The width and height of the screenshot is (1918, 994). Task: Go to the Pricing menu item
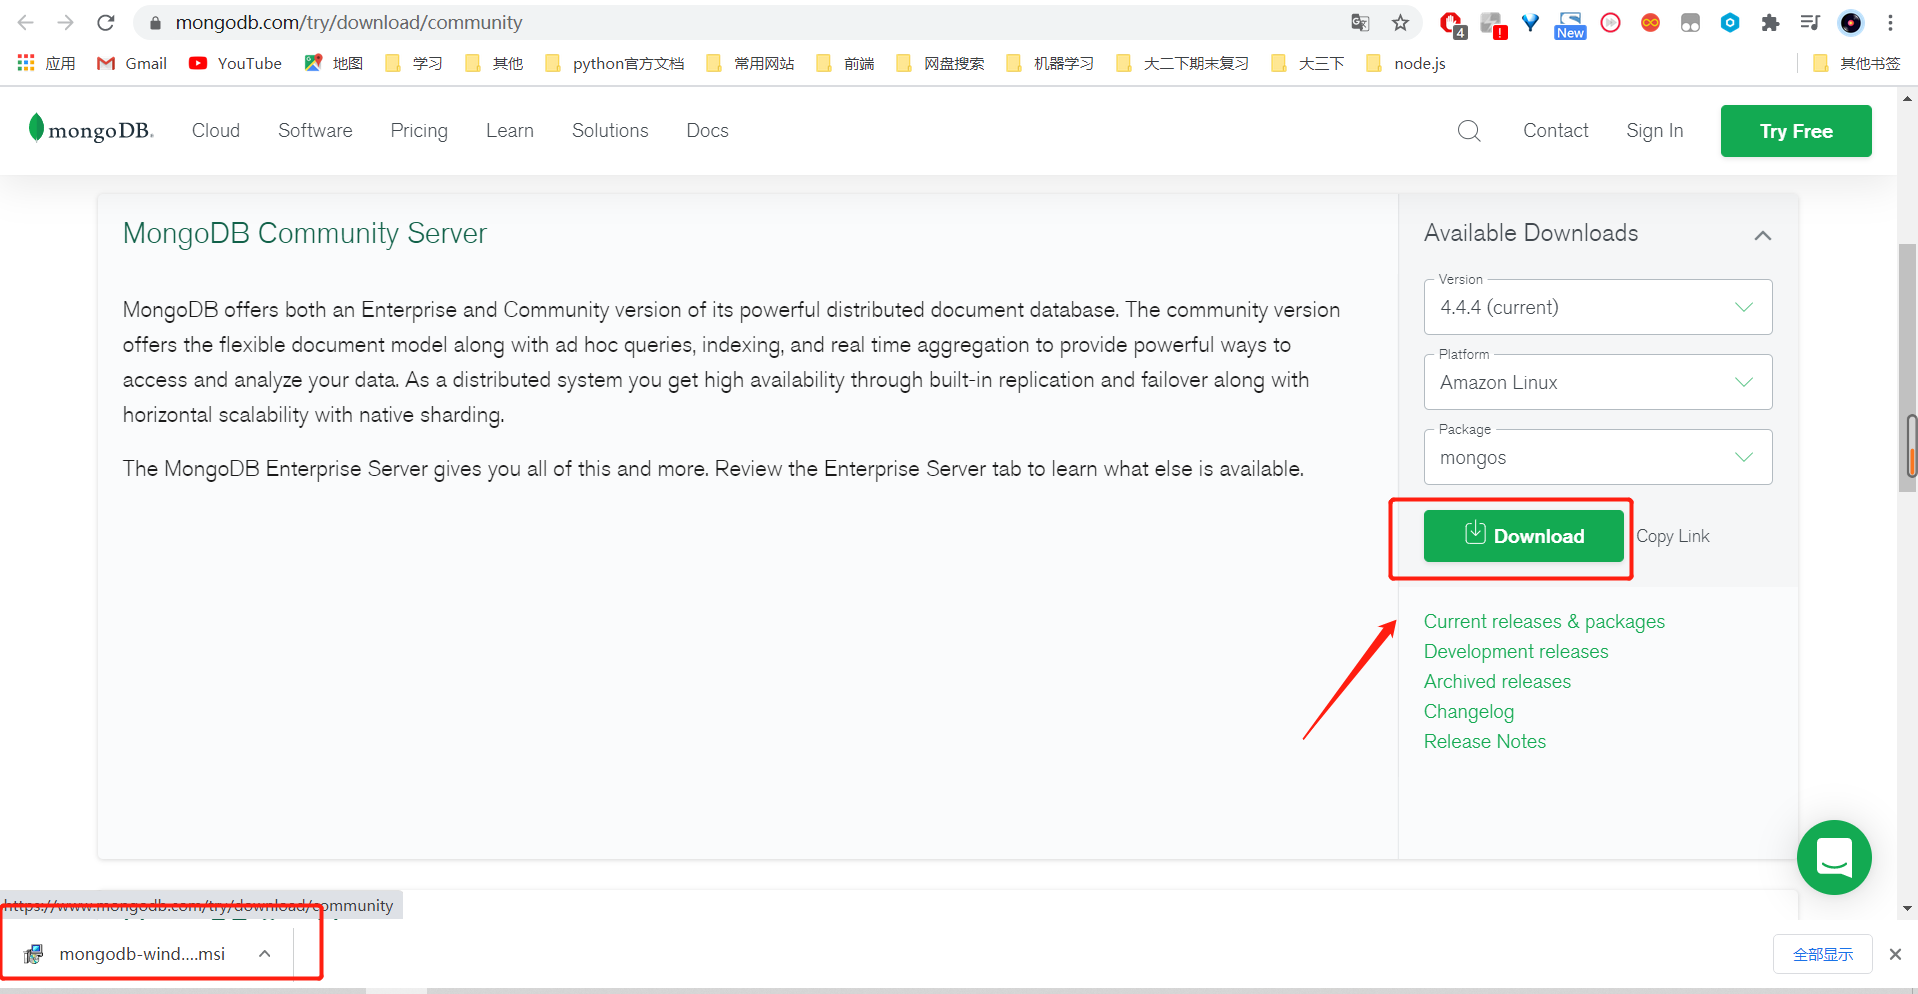419,130
